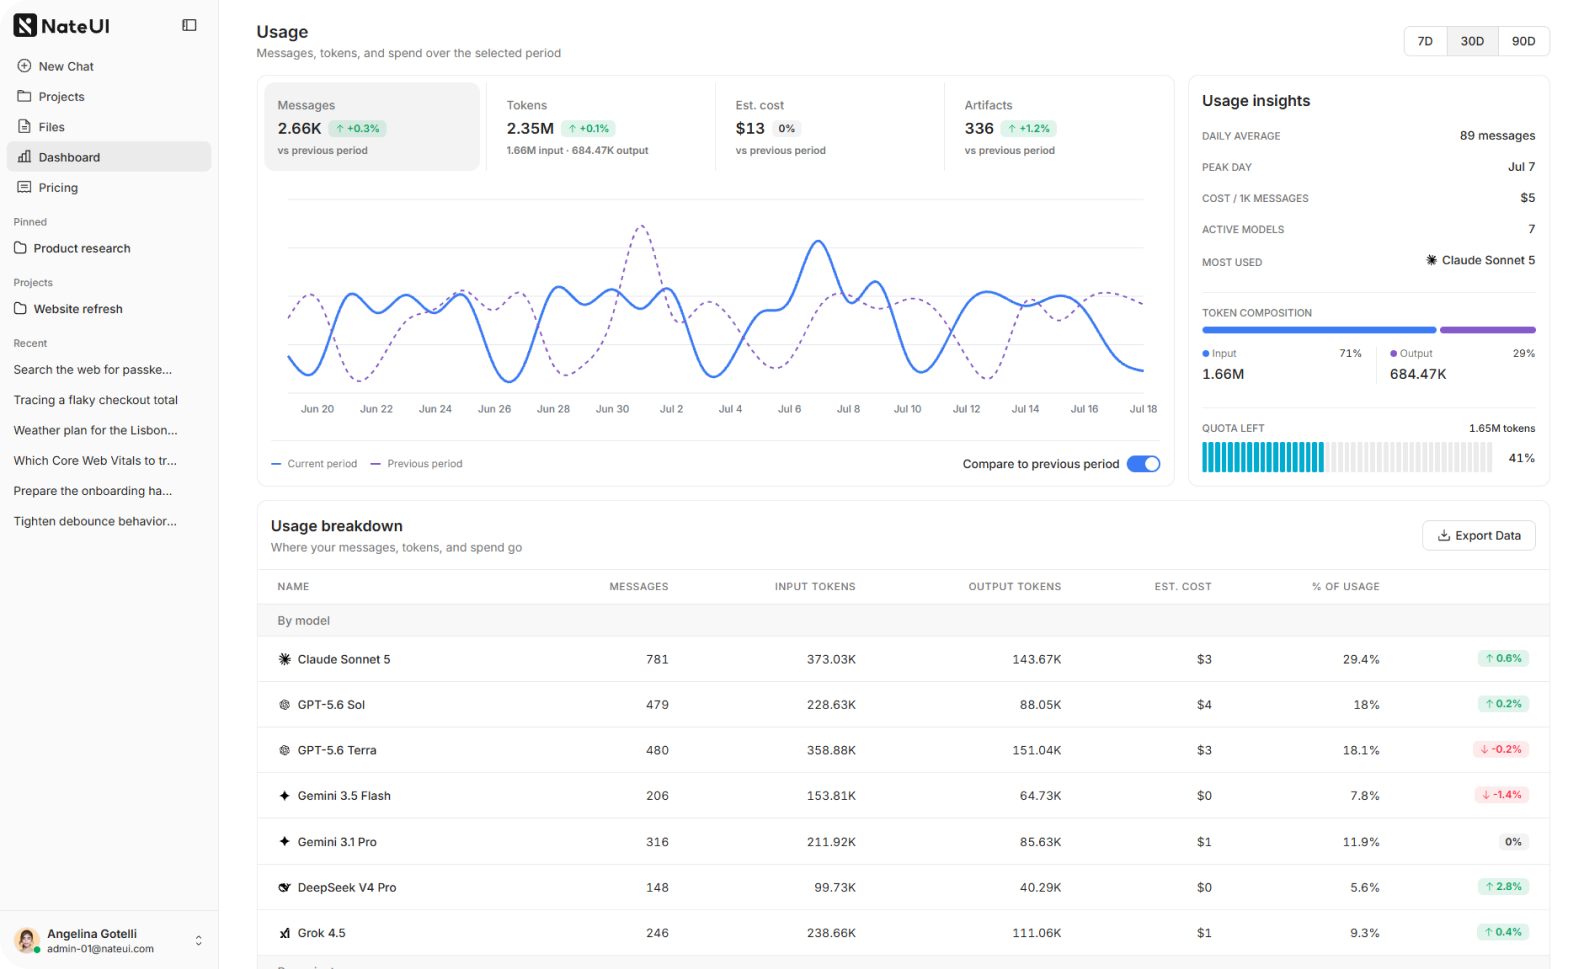Image resolution: width=1584 pixels, height=969 pixels.
Task: Click the '1.65M tokens' quota value
Action: [x=1502, y=428]
